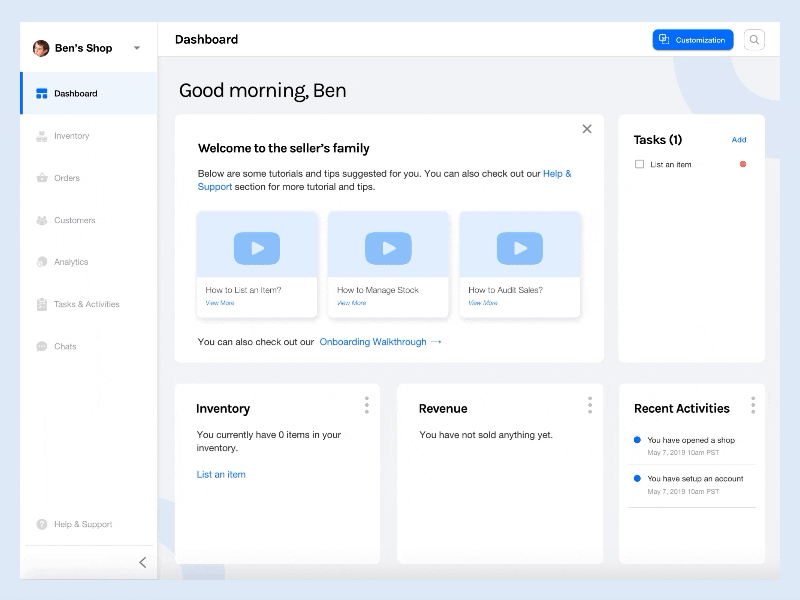Open the Onboarding Walkthrough link

[373, 342]
